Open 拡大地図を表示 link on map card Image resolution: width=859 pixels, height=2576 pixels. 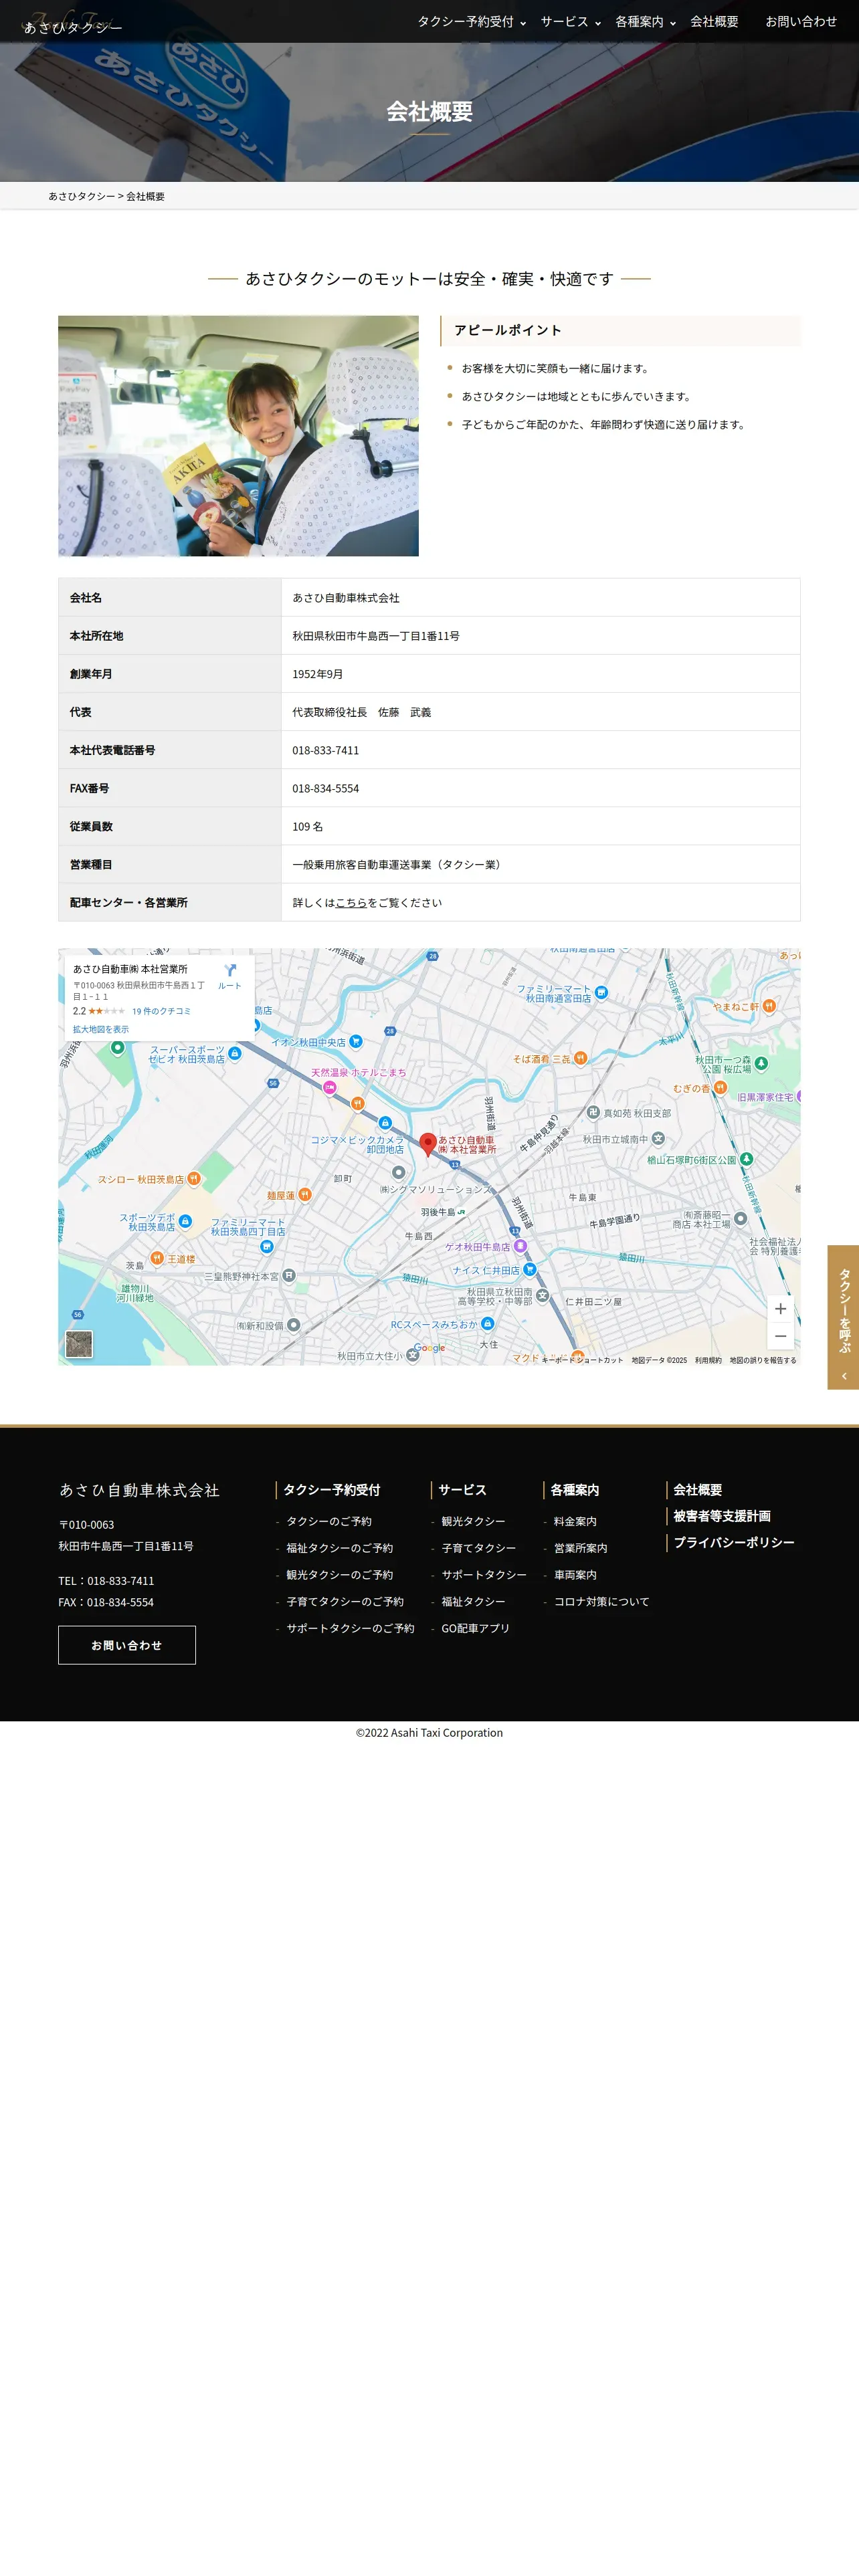click(x=100, y=1029)
